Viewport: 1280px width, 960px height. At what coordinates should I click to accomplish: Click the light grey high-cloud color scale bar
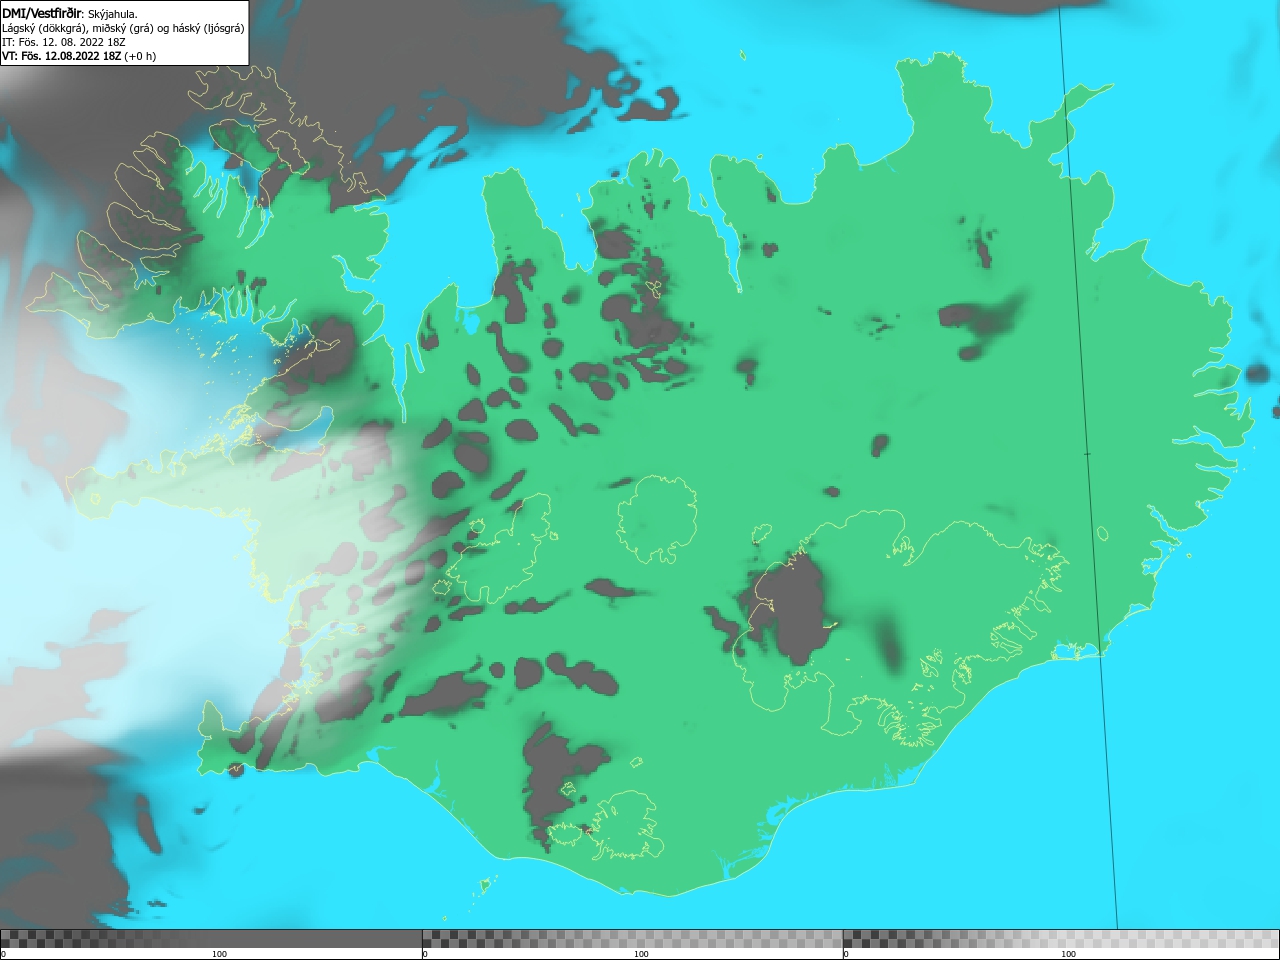click(x=1061, y=939)
